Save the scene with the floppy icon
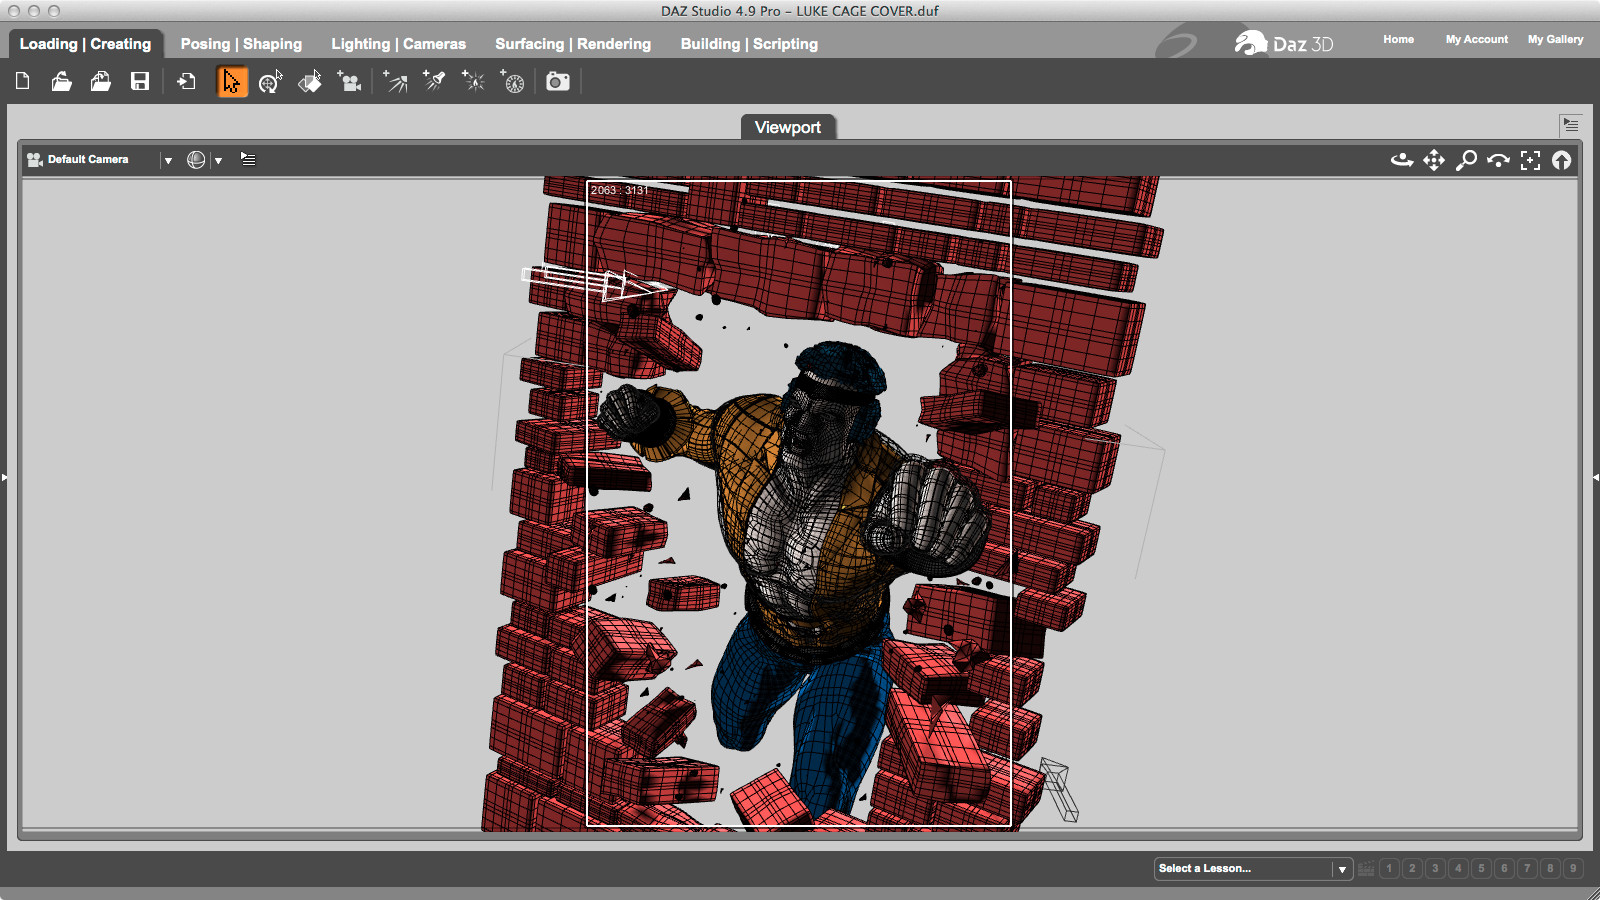The image size is (1600, 900). pos(140,82)
